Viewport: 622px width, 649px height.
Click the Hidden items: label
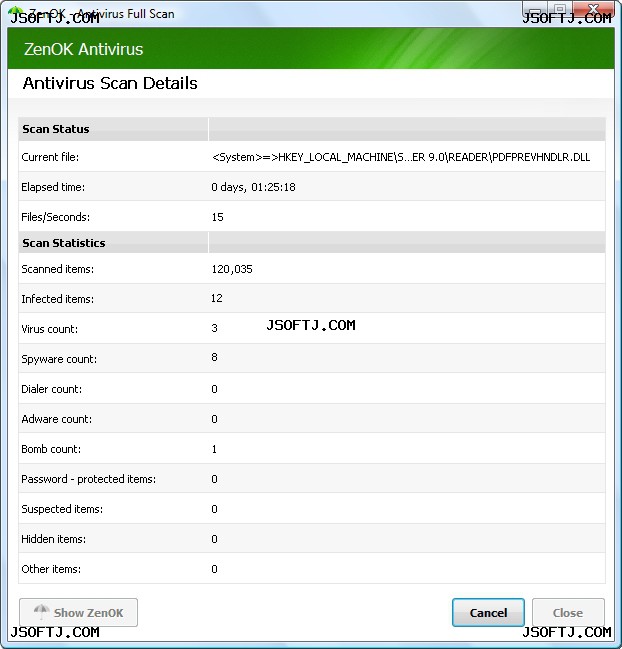pos(53,539)
